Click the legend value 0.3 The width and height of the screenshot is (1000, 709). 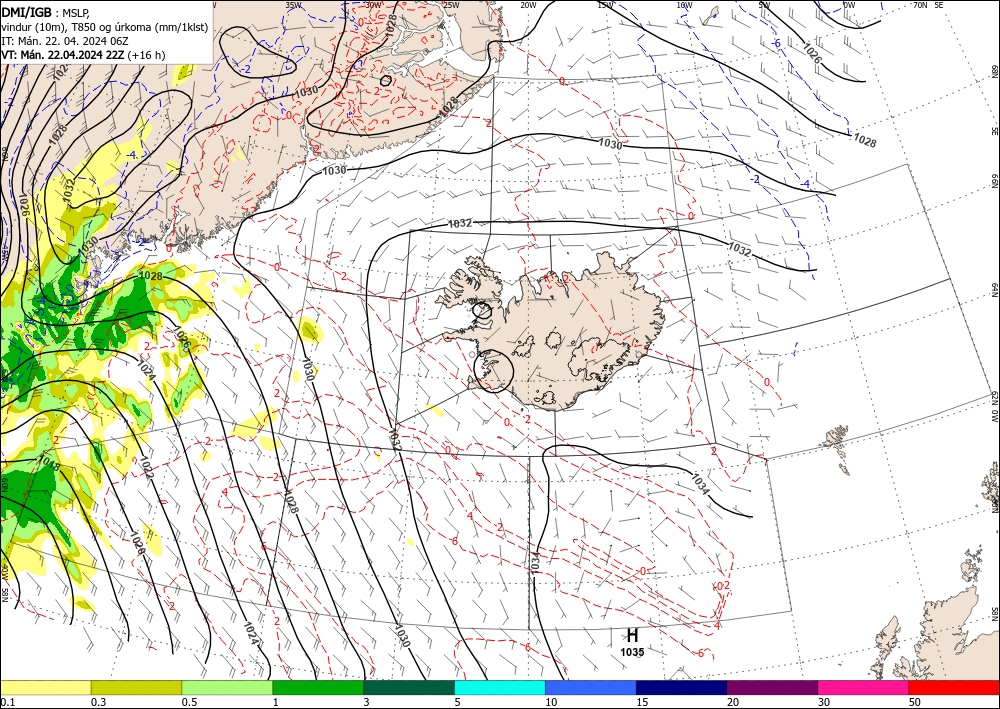[98, 702]
